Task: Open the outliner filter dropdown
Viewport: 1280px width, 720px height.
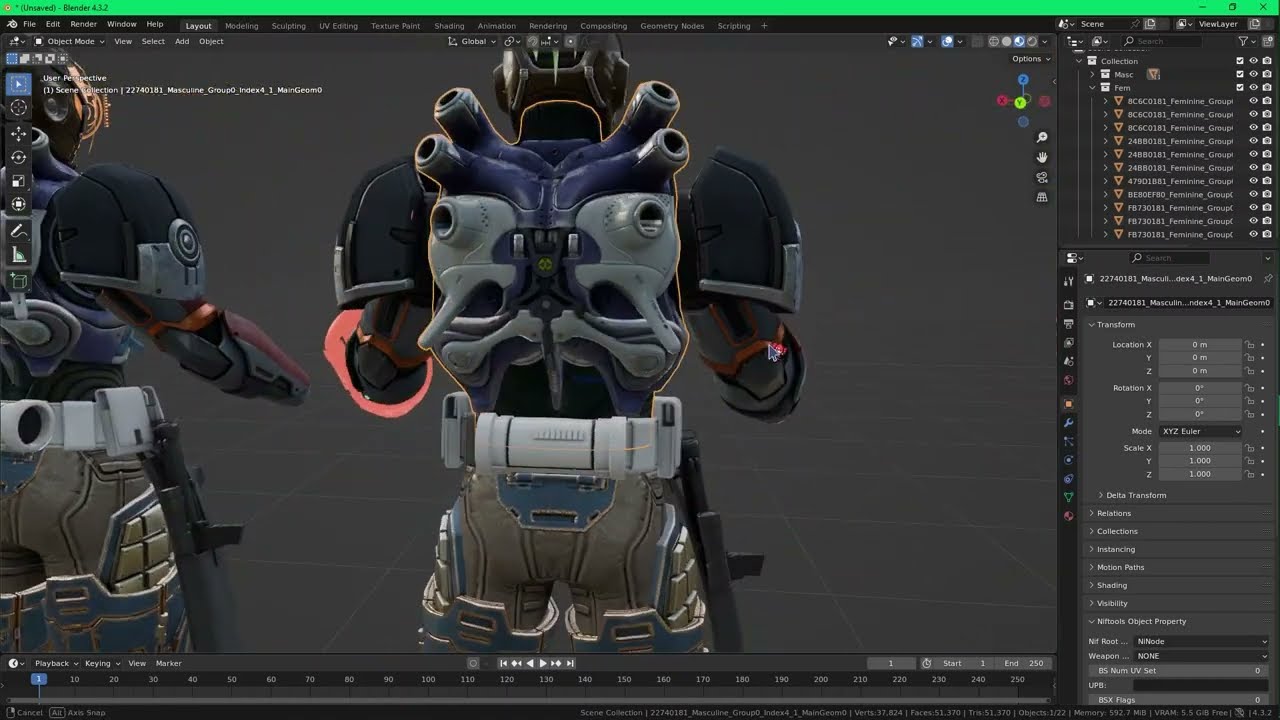Action: coord(1246,41)
